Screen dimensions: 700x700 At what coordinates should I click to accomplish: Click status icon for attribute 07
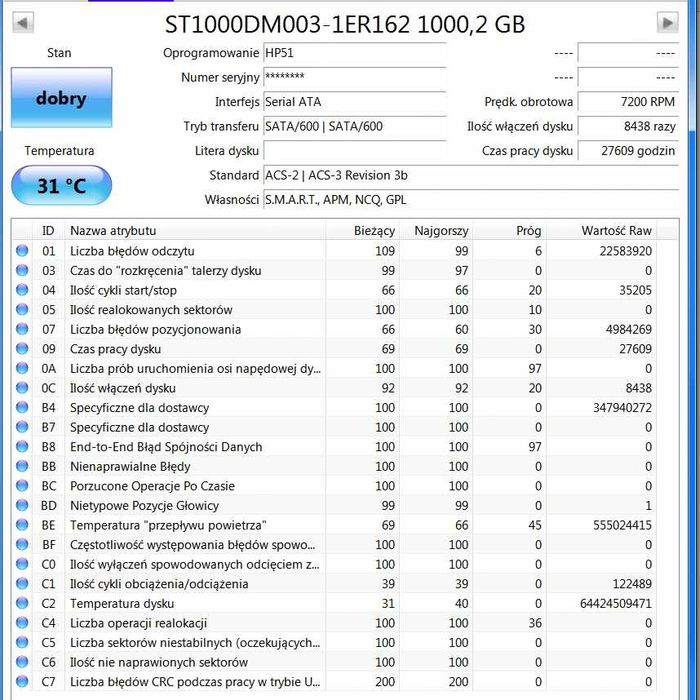coord(22,329)
